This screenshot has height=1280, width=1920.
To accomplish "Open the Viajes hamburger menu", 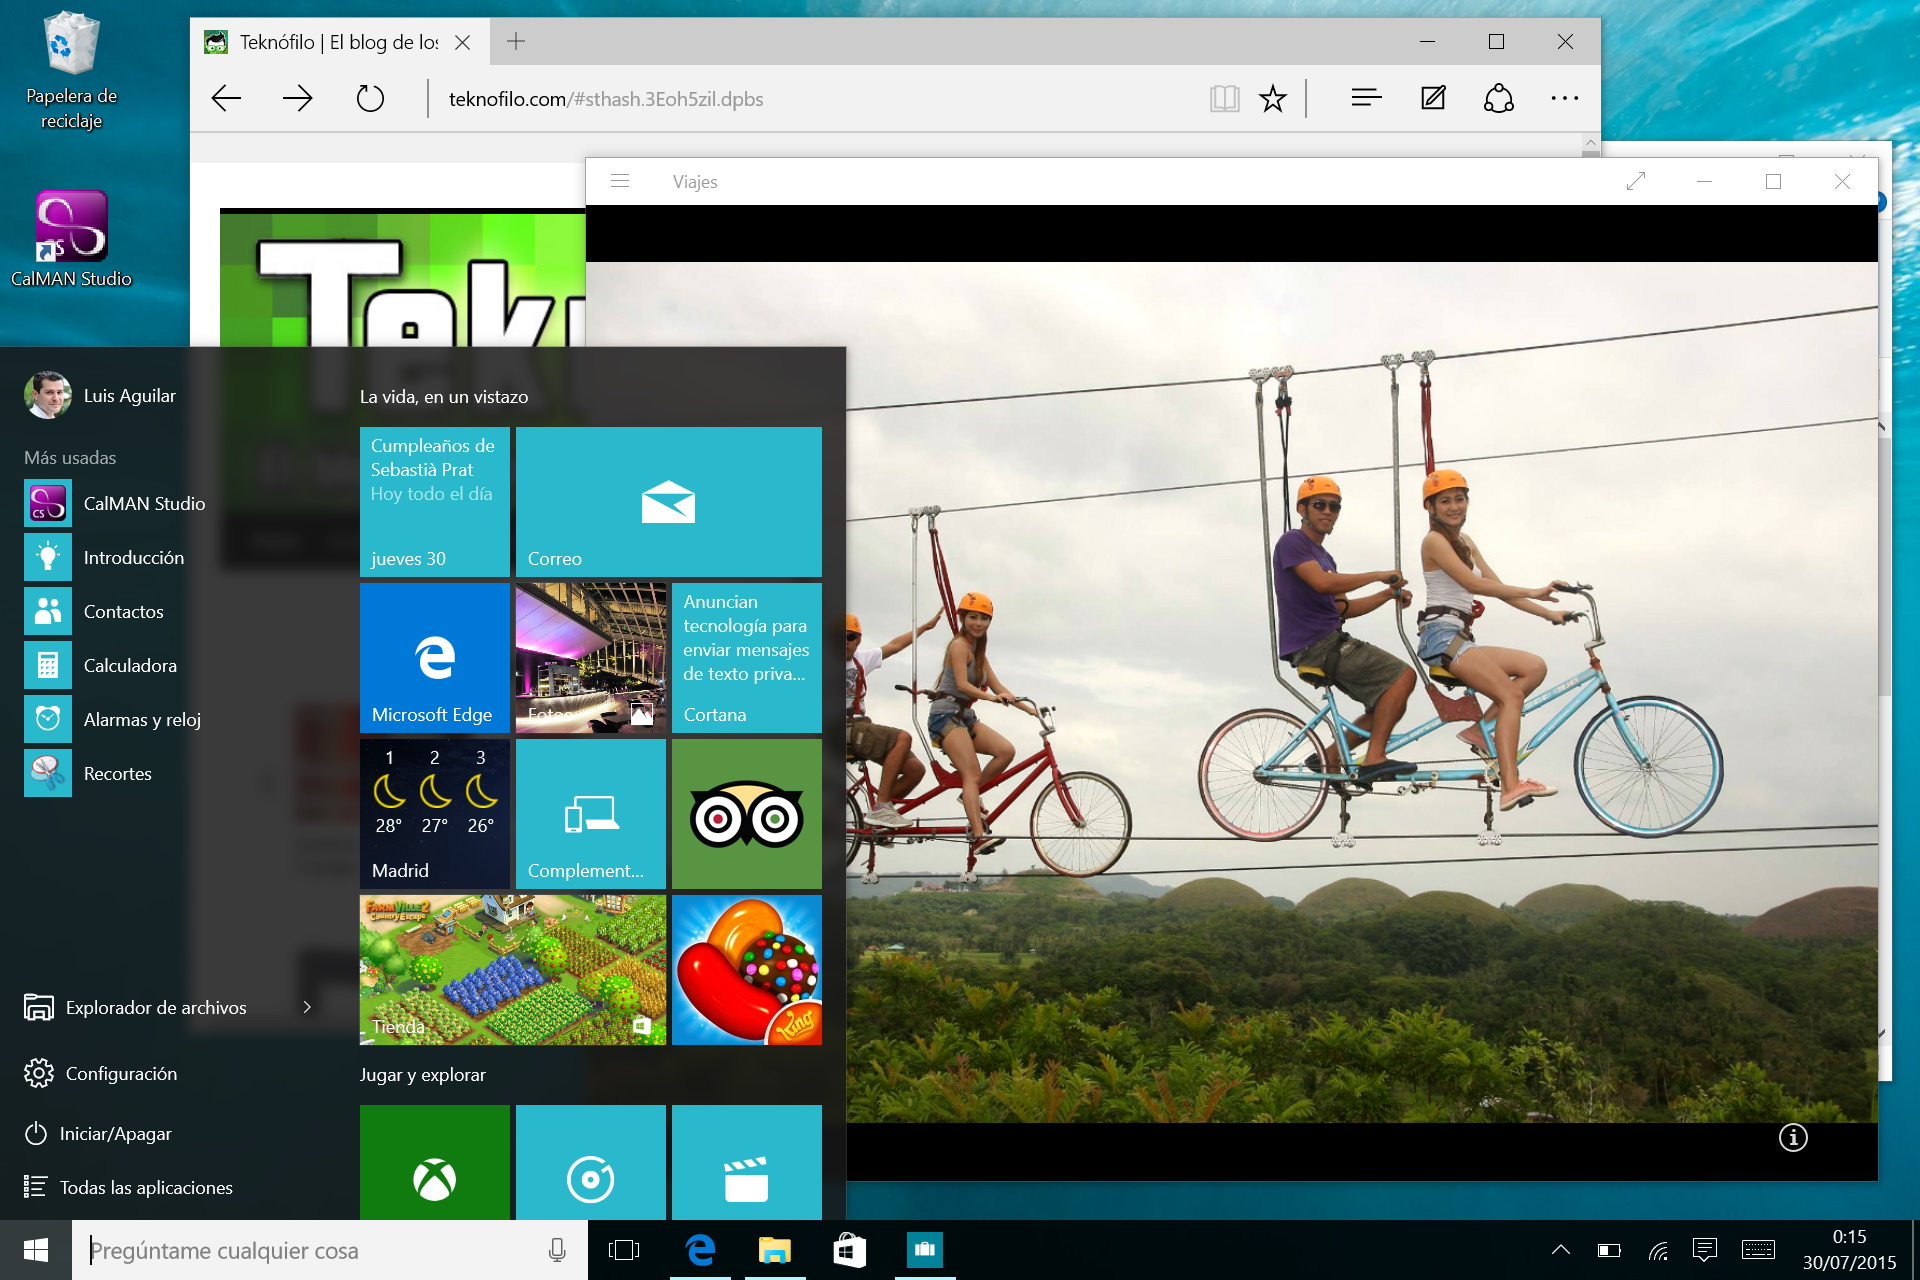I will (x=620, y=181).
